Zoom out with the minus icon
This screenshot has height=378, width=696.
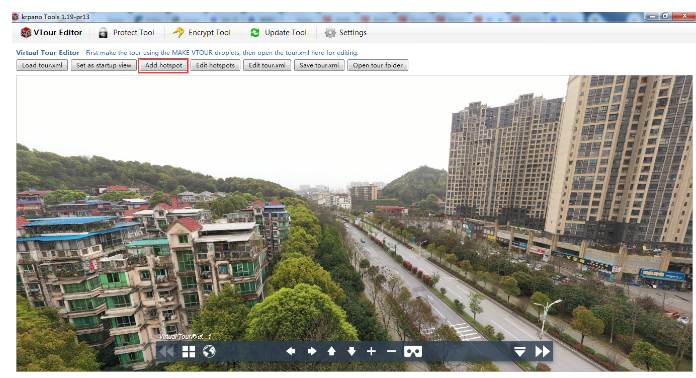(391, 351)
